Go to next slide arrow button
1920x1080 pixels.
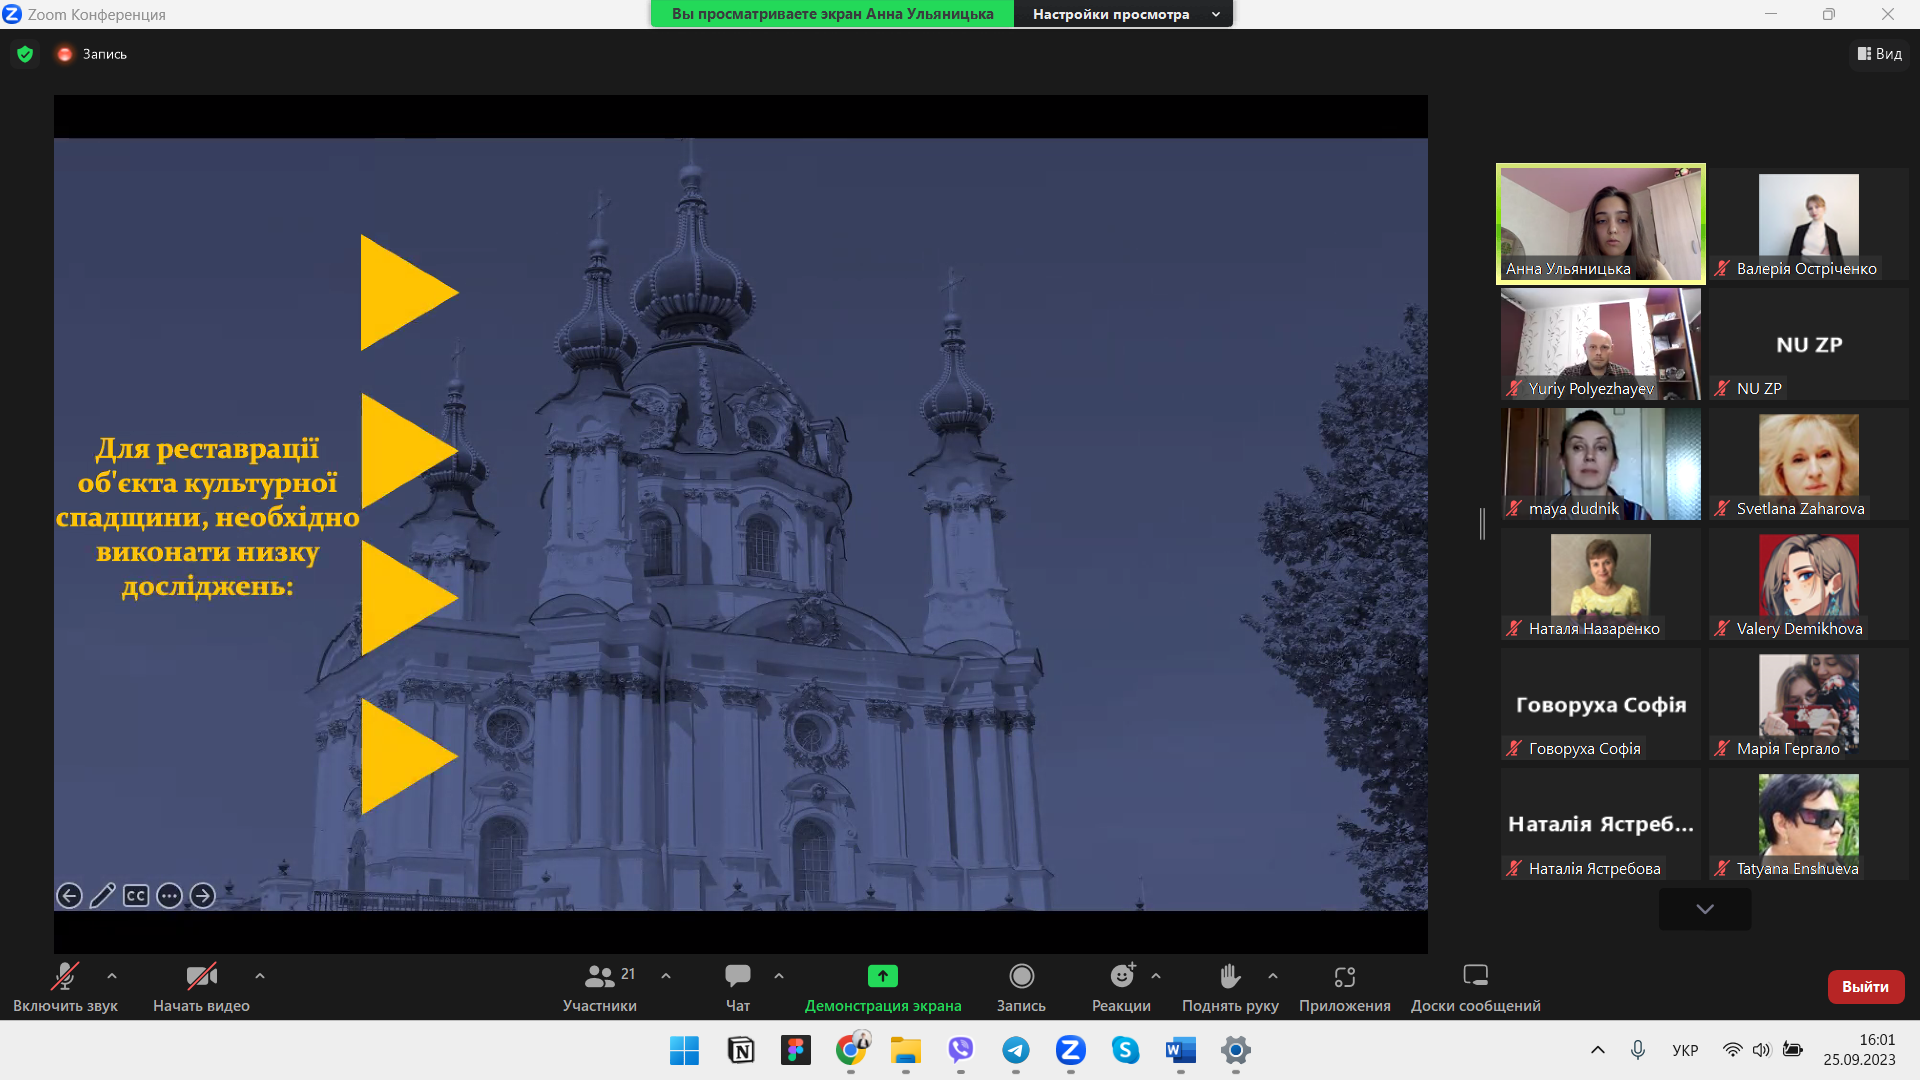point(203,896)
